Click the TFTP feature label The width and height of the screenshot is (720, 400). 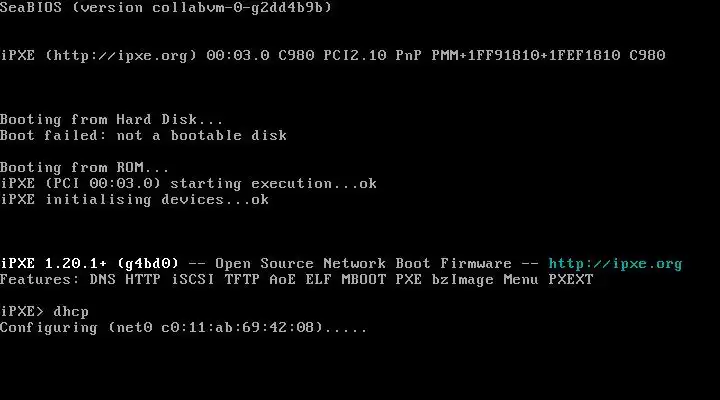coord(242,279)
